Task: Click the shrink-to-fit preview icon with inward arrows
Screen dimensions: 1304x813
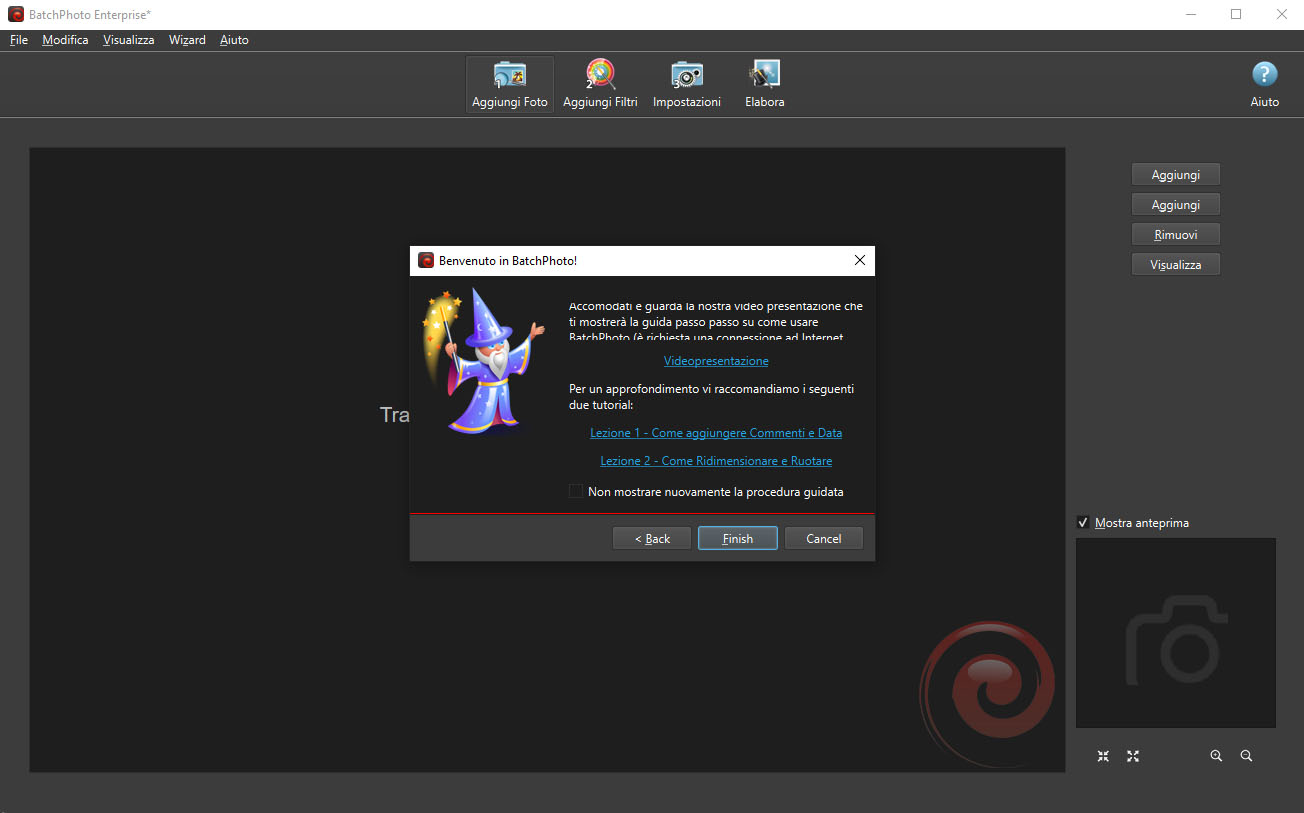Action: click(1103, 756)
